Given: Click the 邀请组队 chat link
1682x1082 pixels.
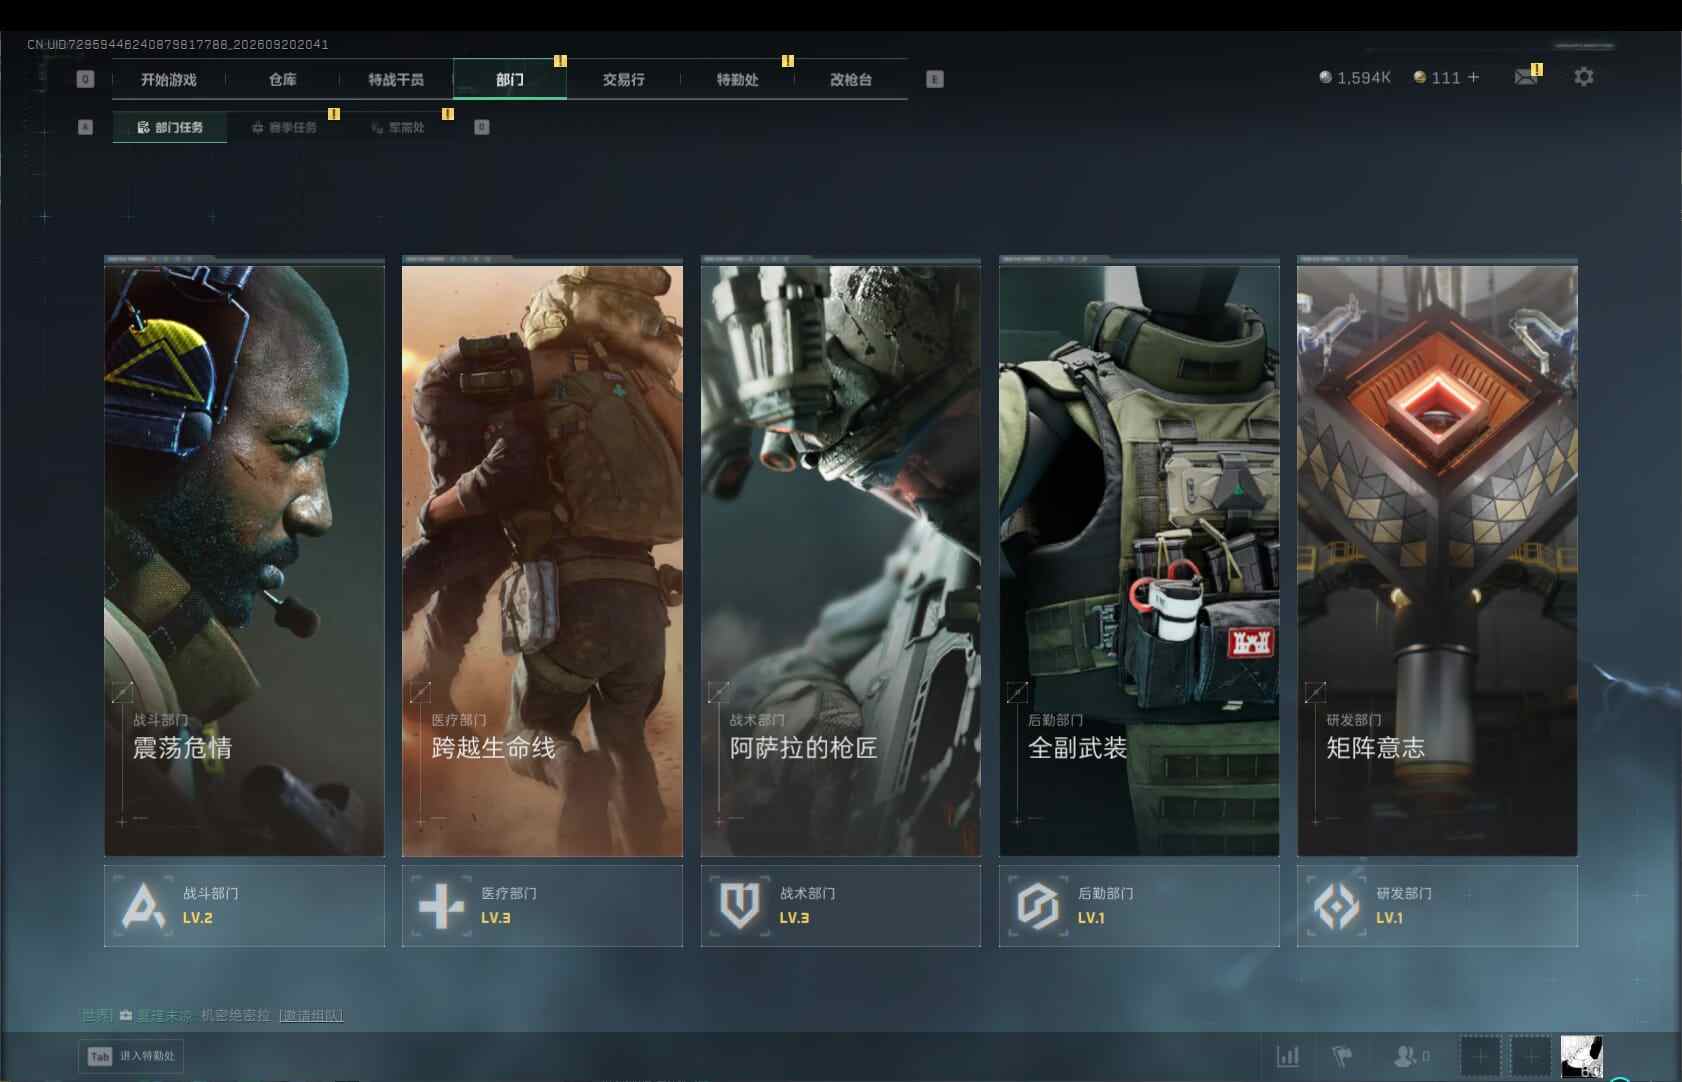Looking at the screenshot, I should tap(311, 1015).
